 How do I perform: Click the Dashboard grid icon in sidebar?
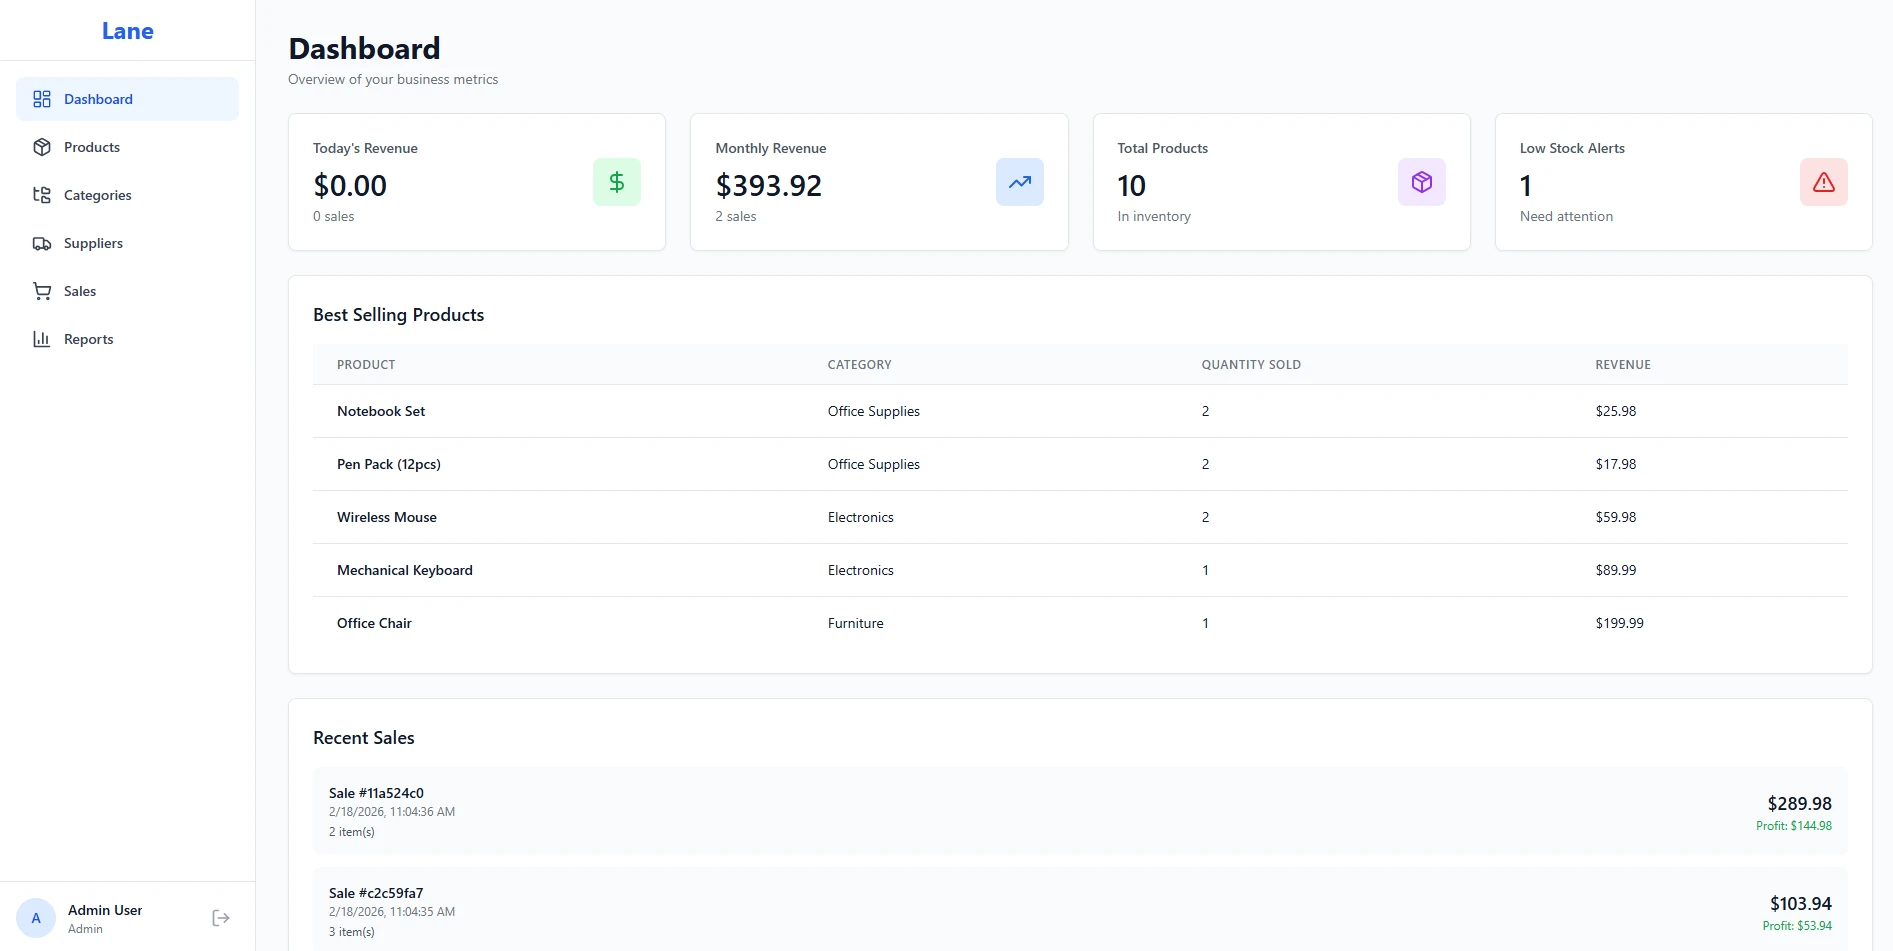coord(42,99)
